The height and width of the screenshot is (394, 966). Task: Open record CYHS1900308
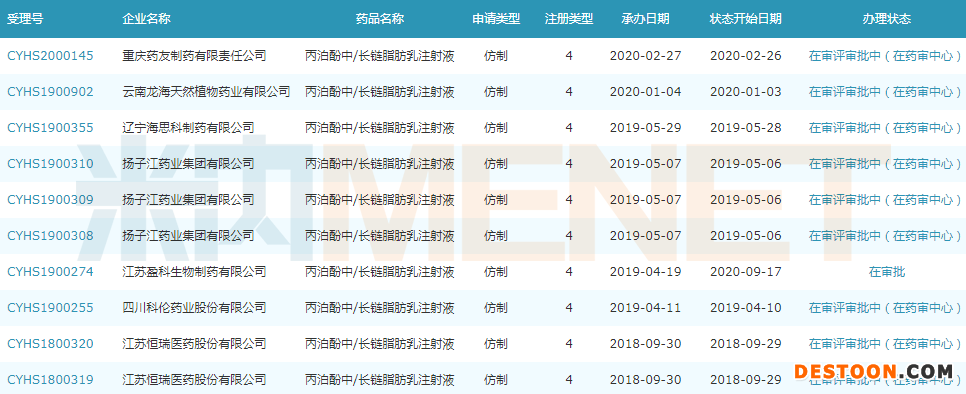(51, 236)
